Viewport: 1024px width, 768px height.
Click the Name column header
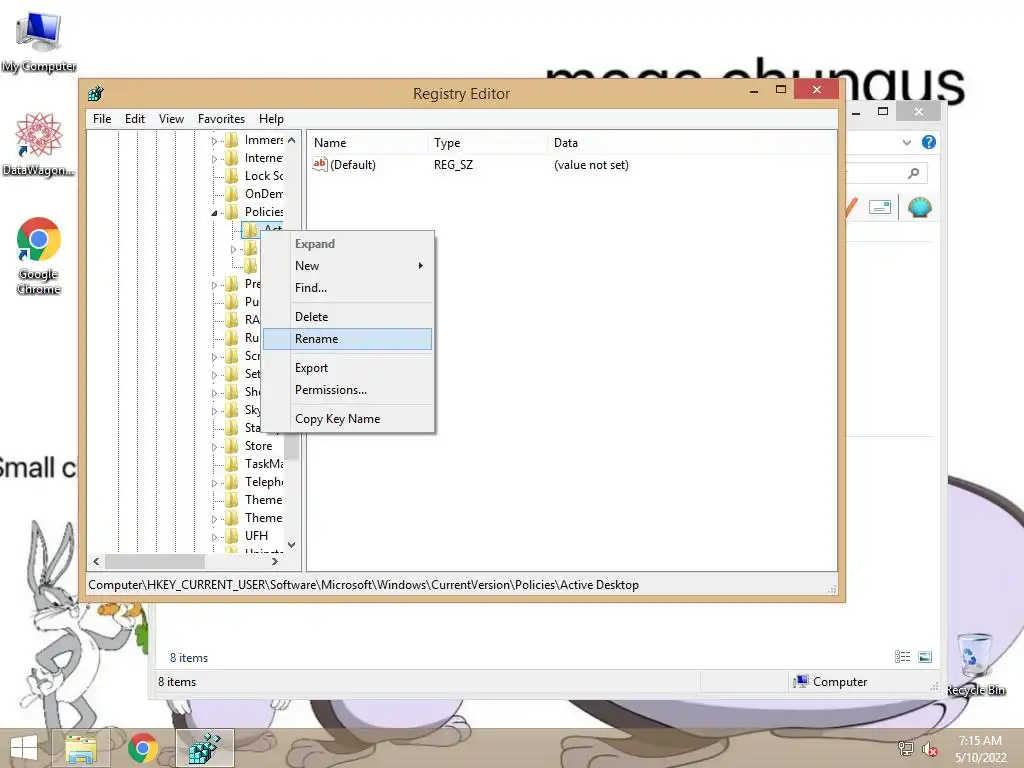point(368,142)
